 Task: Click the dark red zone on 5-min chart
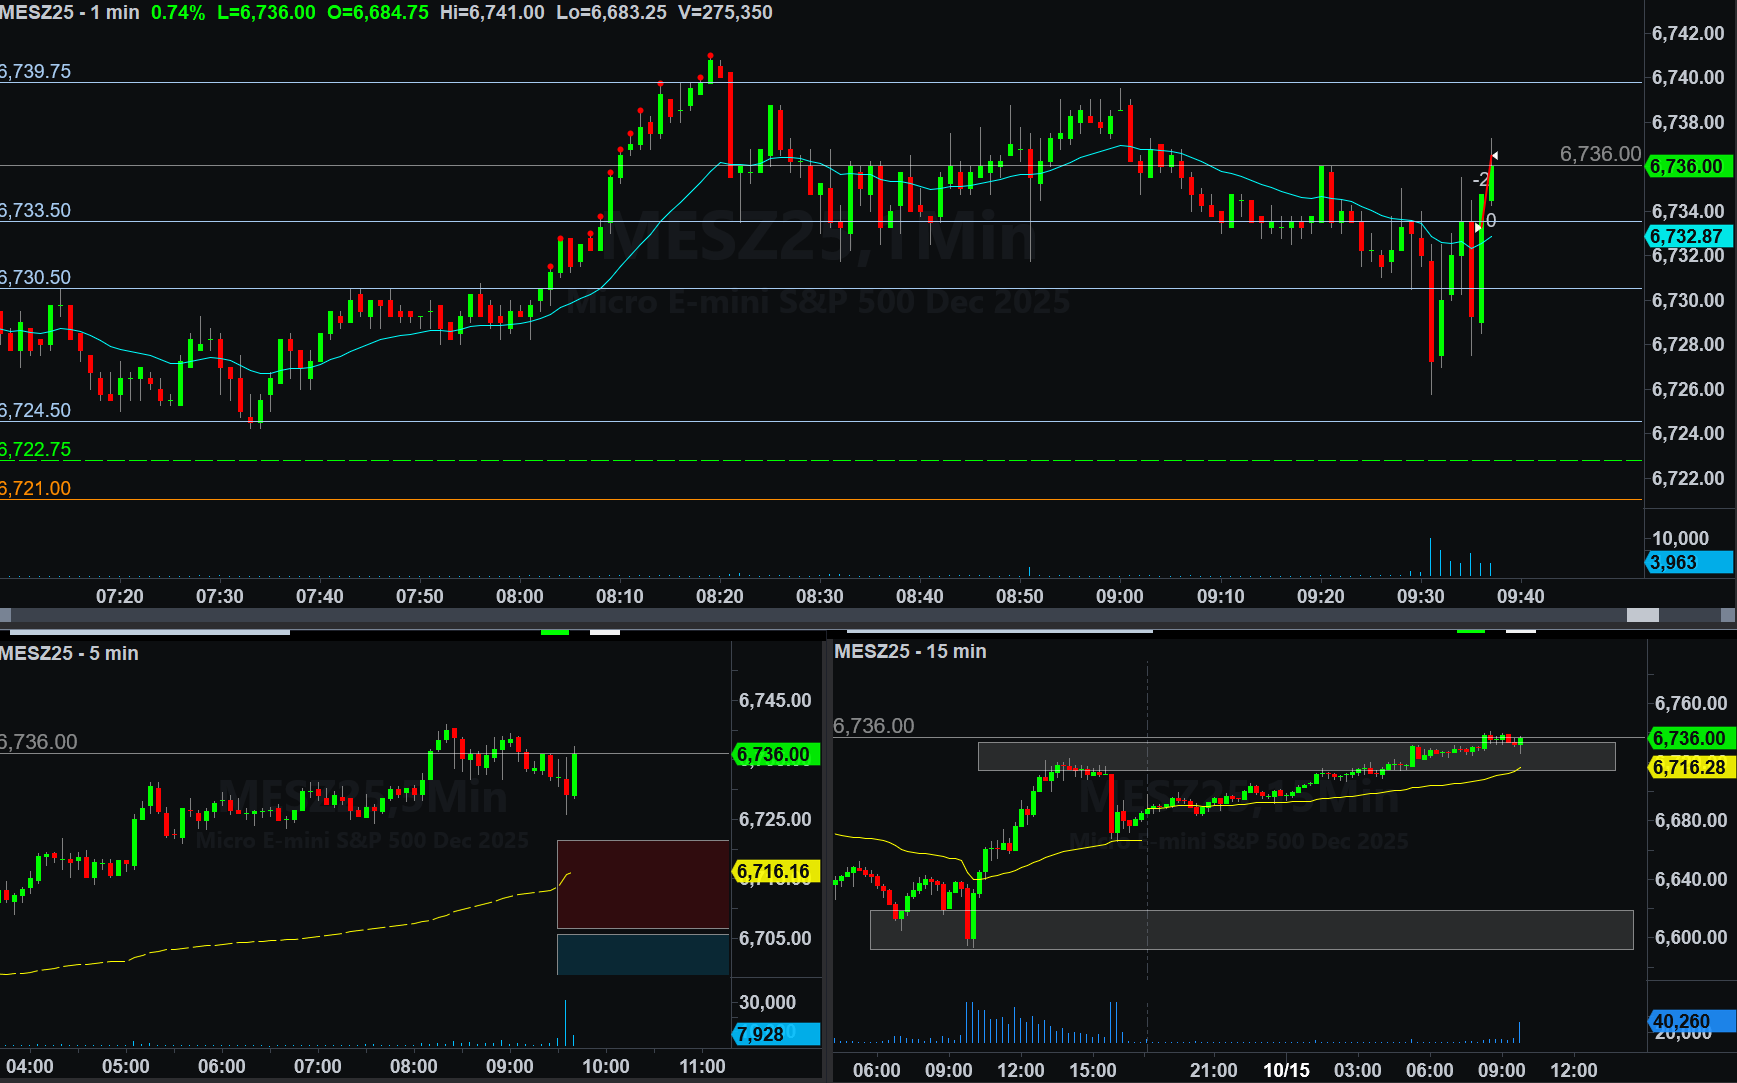pos(643,884)
